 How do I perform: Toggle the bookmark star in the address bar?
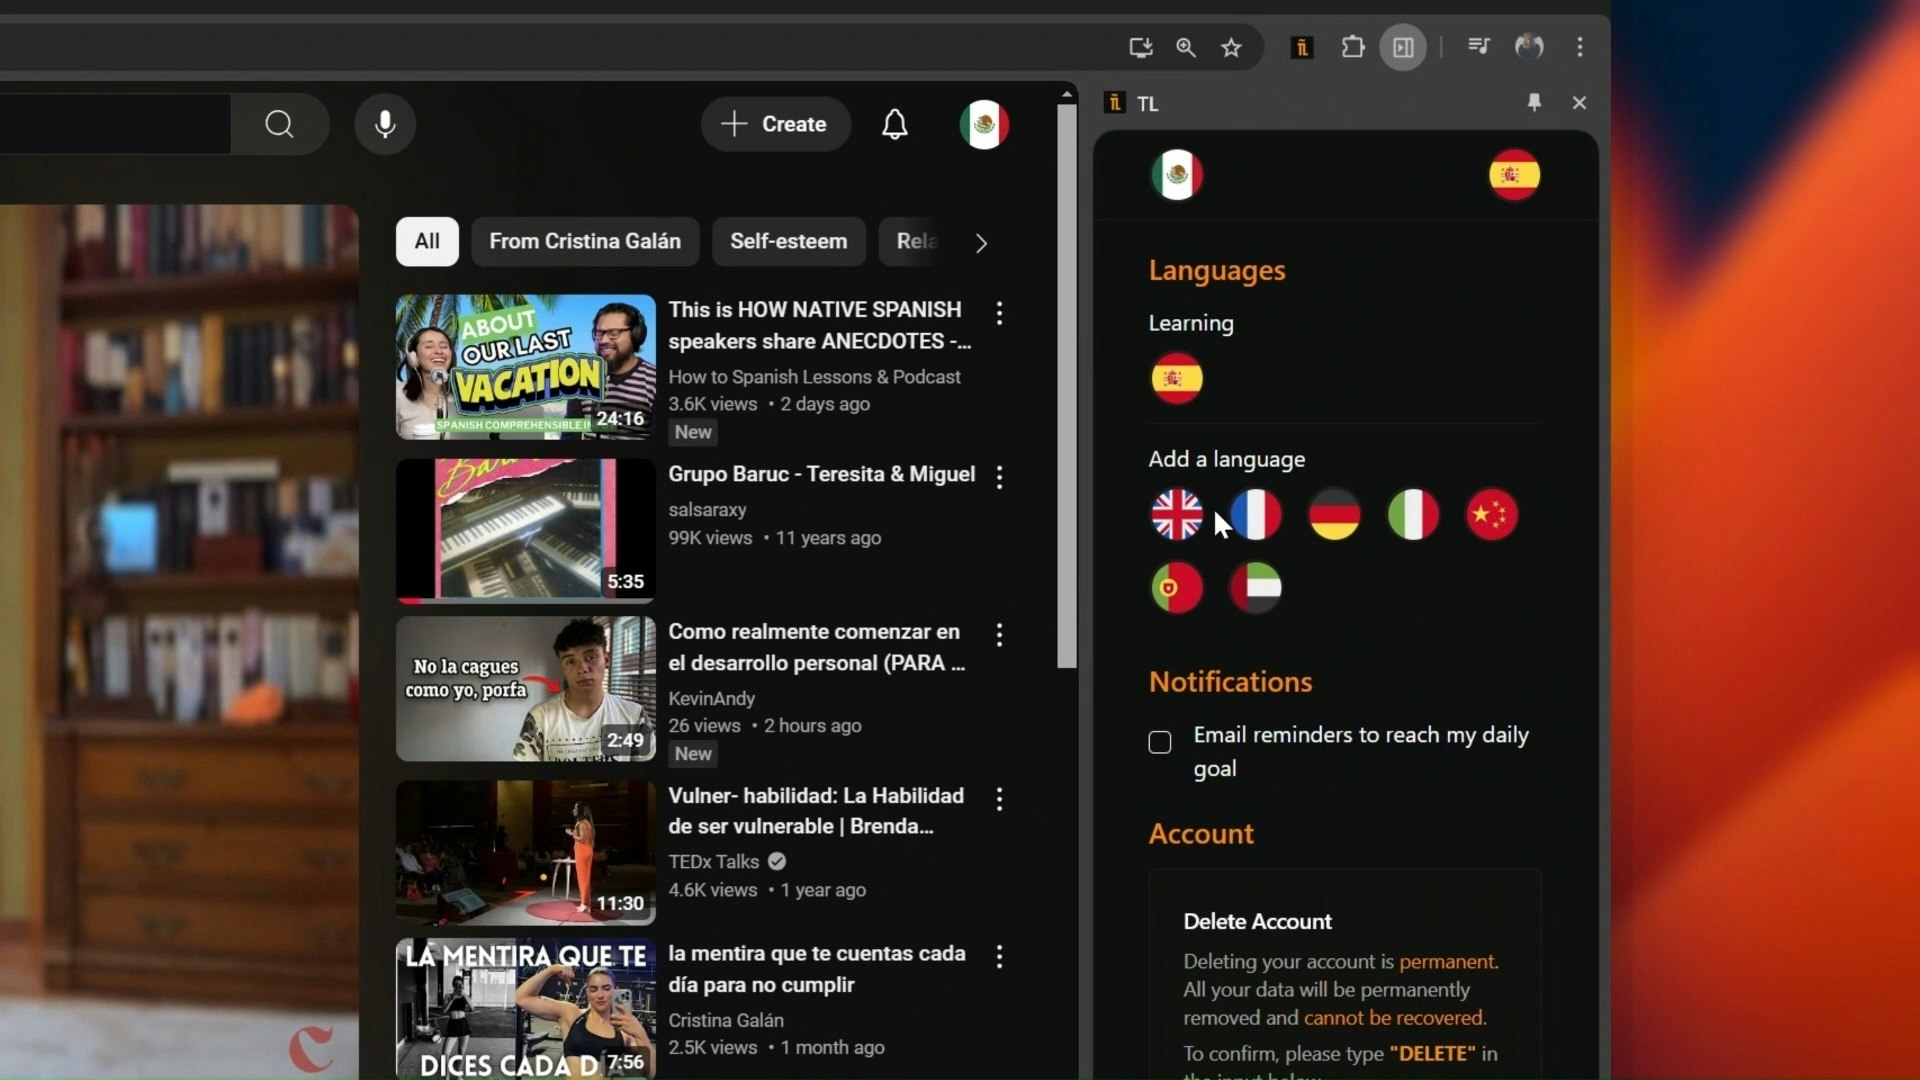point(1231,47)
